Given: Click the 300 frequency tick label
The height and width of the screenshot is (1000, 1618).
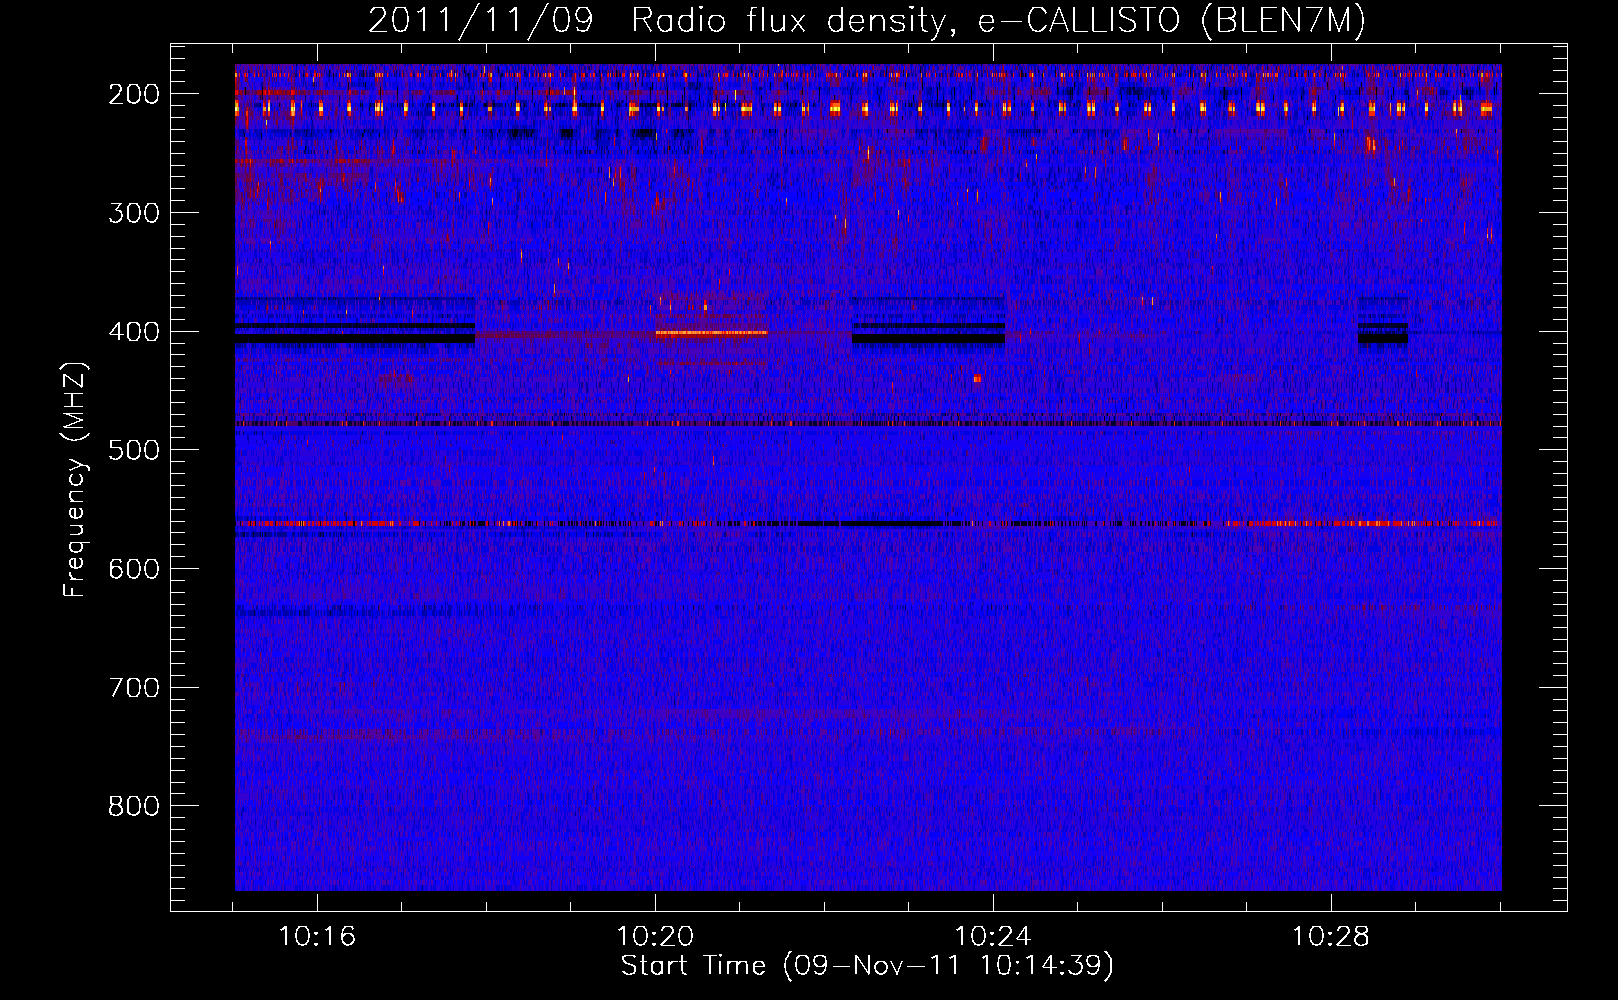Looking at the screenshot, I should click(x=134, y=213).
